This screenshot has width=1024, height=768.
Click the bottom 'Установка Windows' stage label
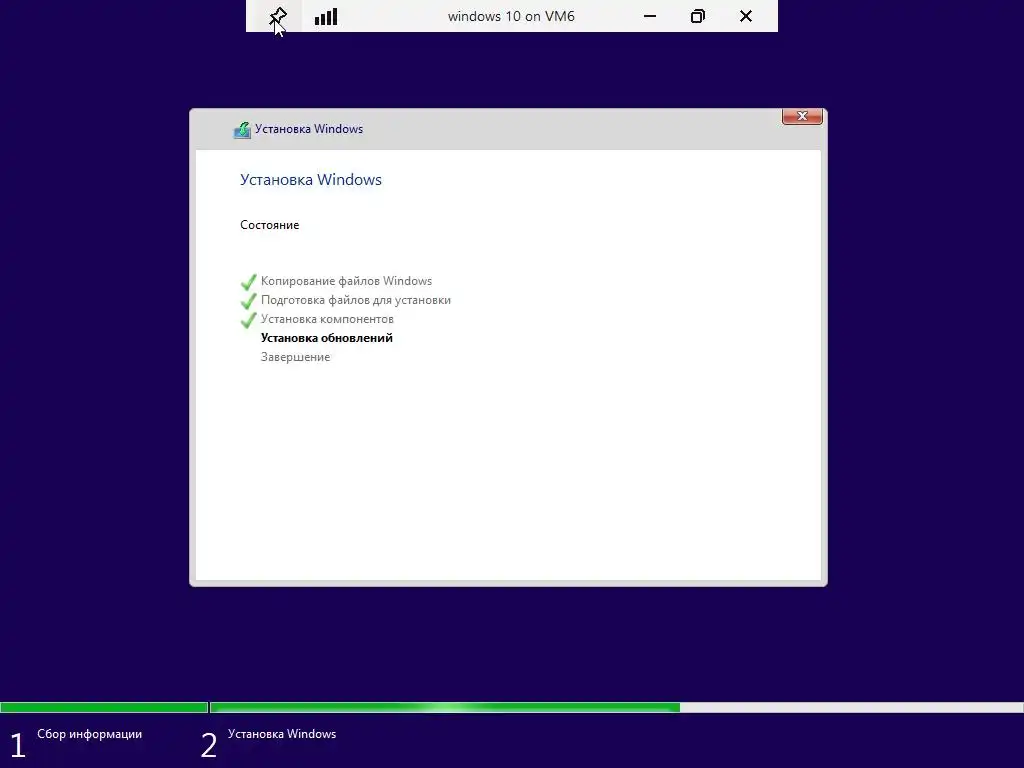pyautogui.click(x=282, y=734)
